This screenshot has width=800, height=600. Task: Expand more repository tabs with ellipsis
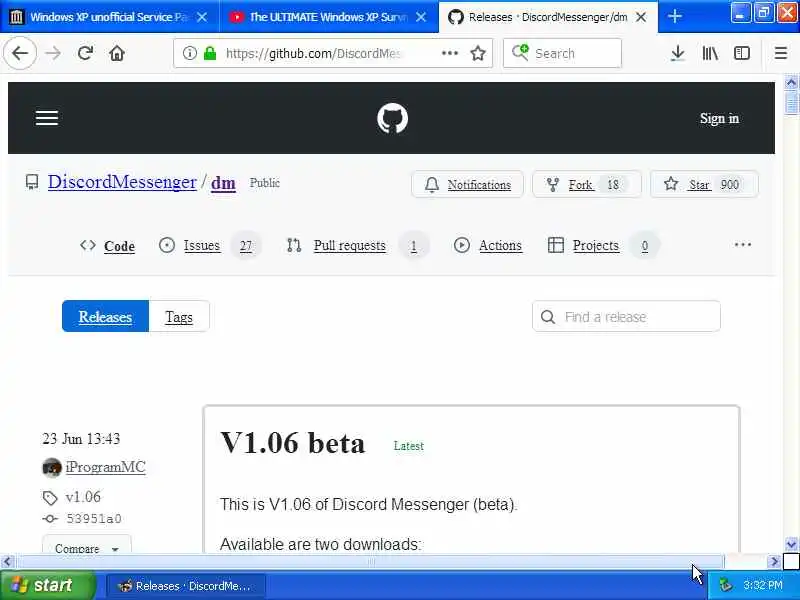click(742, 245)
